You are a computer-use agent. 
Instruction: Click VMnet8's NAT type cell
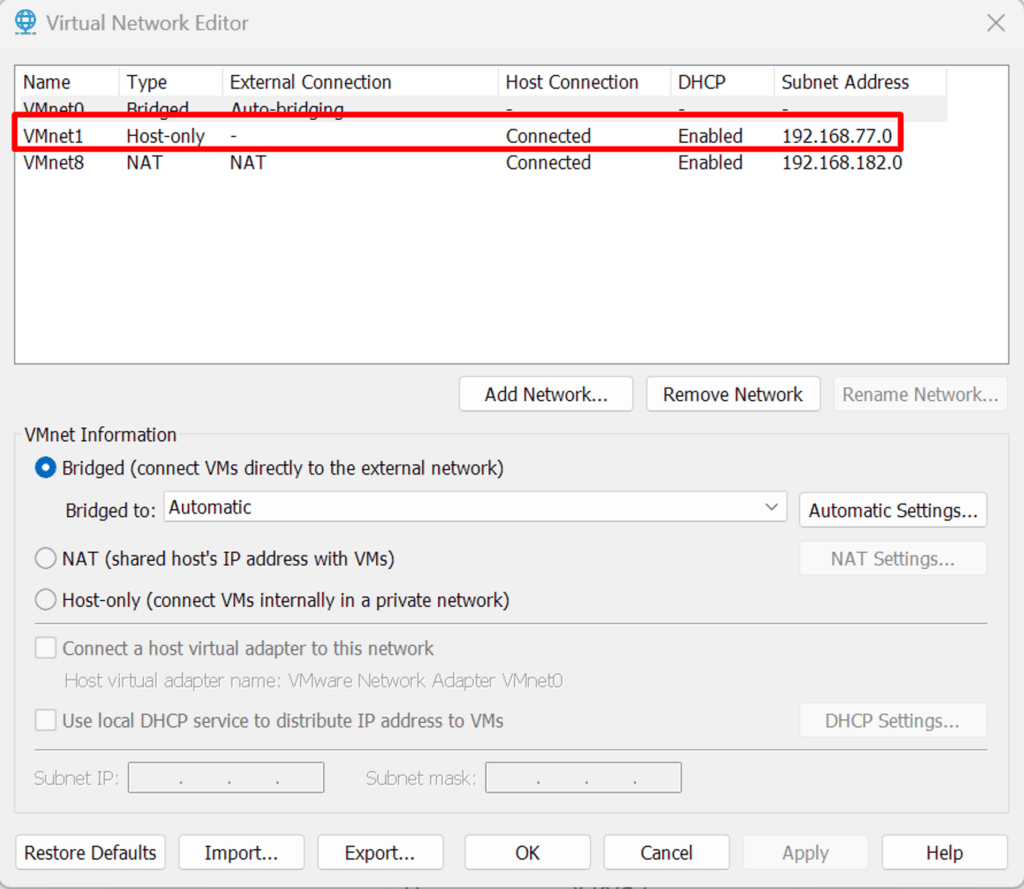pos(144,162)
